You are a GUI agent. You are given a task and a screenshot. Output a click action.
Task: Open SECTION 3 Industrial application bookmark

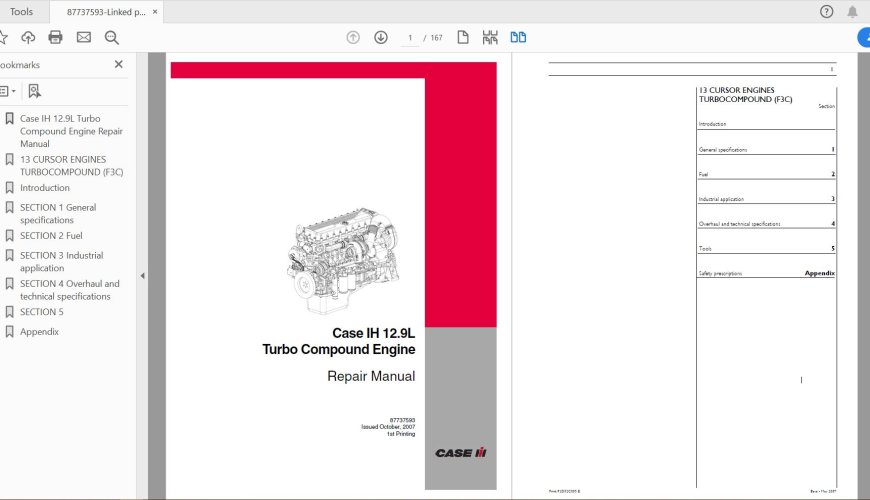click(x=62, y=261)
